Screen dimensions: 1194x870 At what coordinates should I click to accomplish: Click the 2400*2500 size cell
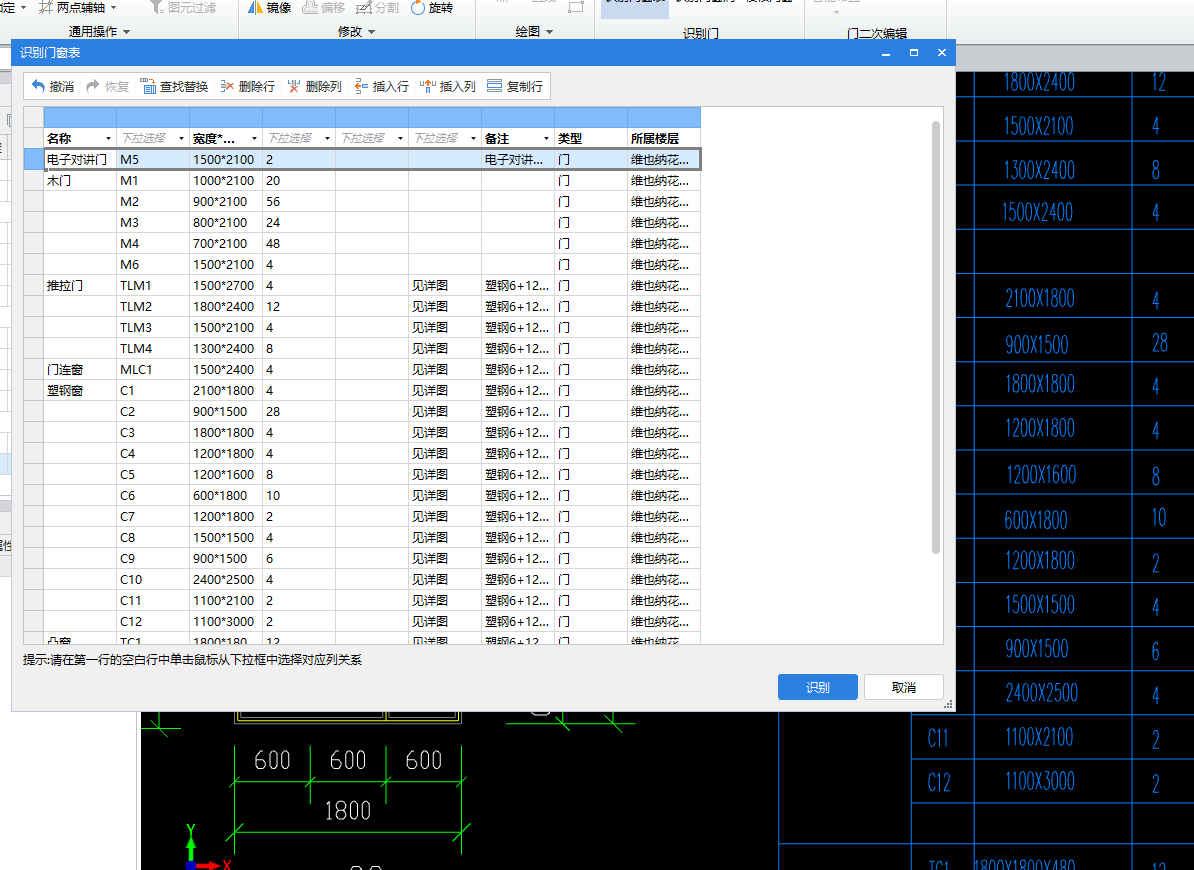[x=226, y=579]
